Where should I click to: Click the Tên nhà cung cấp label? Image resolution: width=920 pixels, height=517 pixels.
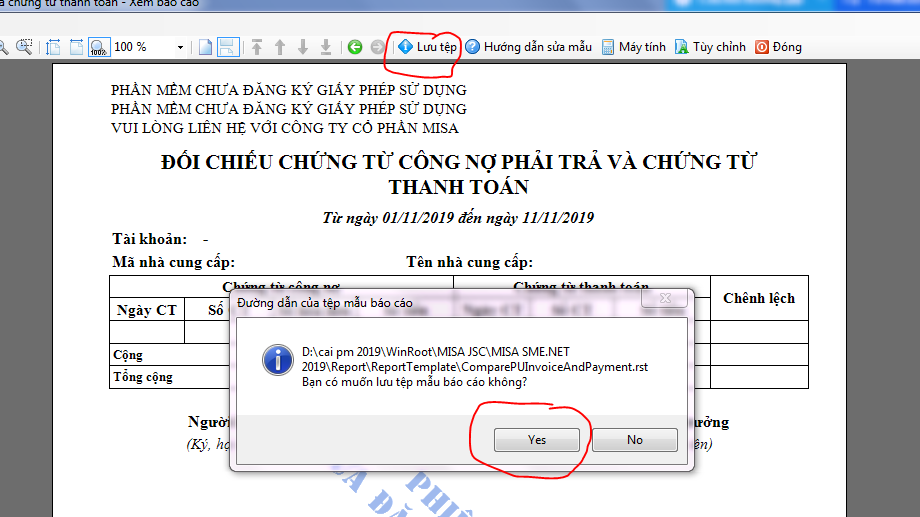pyautogui.click(x=469, y=262)
